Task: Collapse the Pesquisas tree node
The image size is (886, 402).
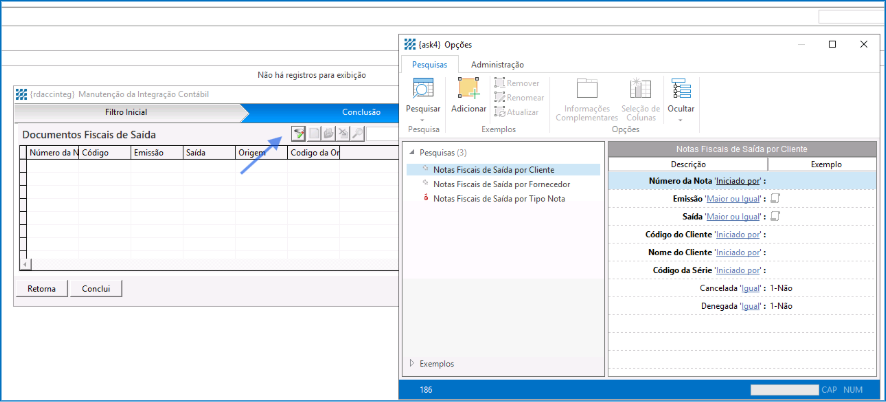Action: (x=412, y=153)
